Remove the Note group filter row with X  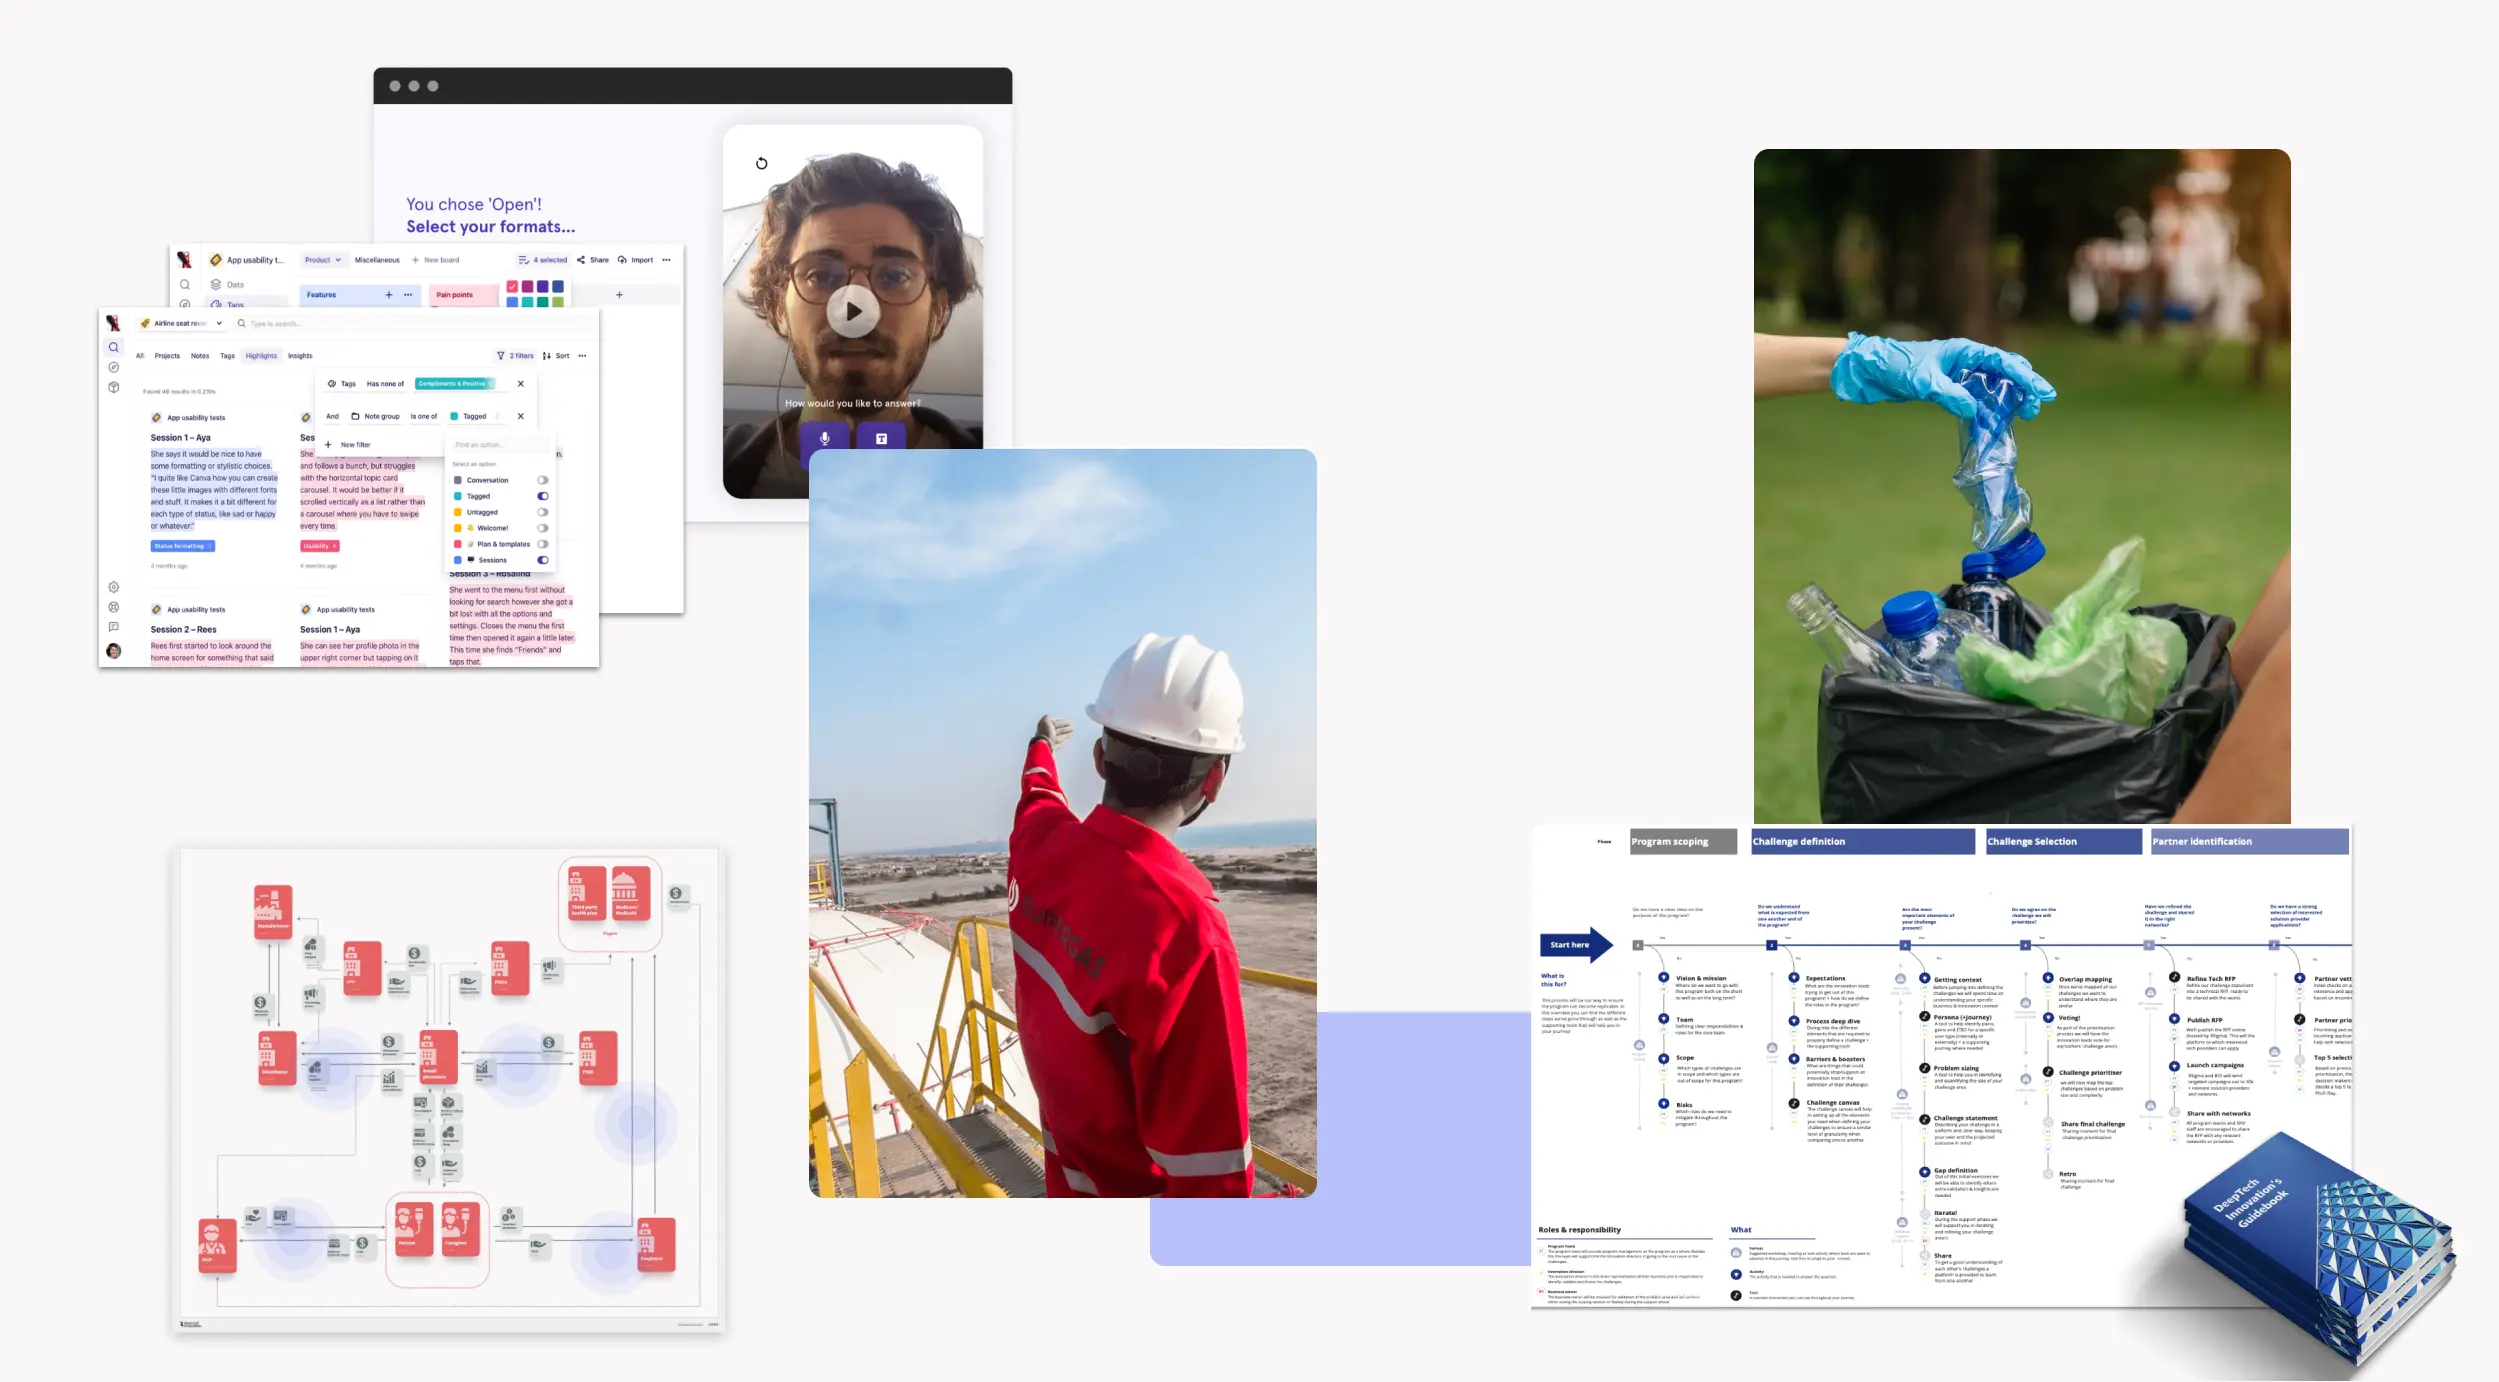[x=520, y=416]
